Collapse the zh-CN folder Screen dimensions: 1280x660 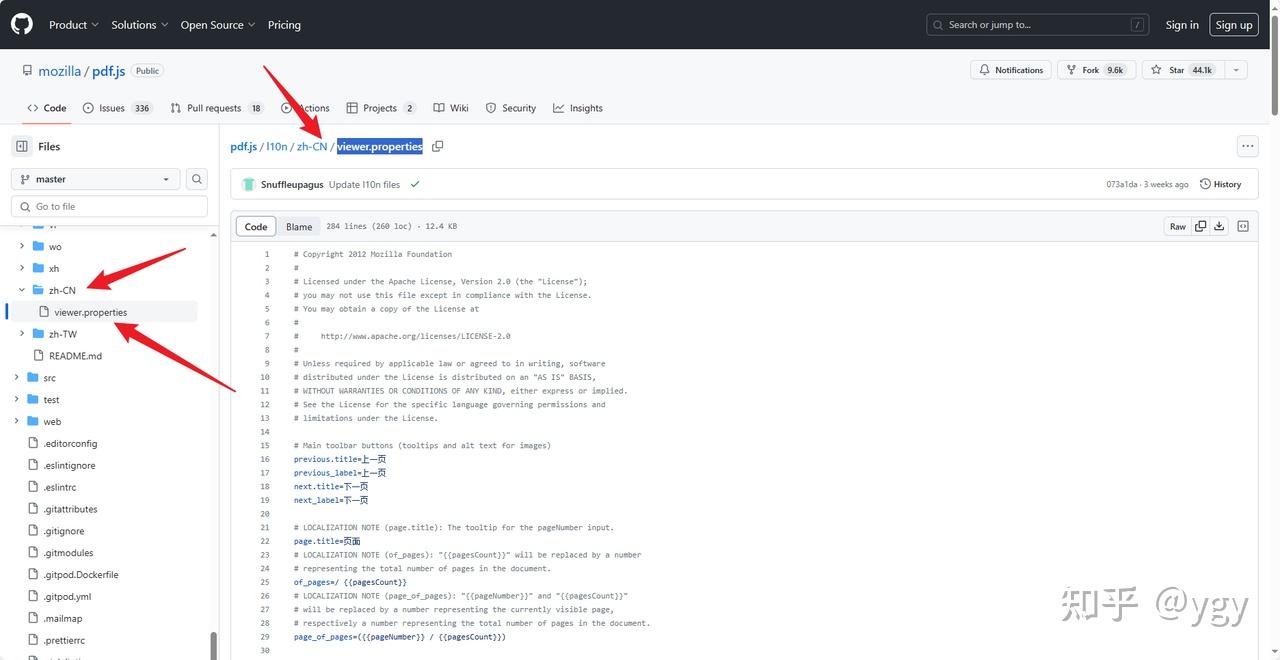(x=22, y=289)
